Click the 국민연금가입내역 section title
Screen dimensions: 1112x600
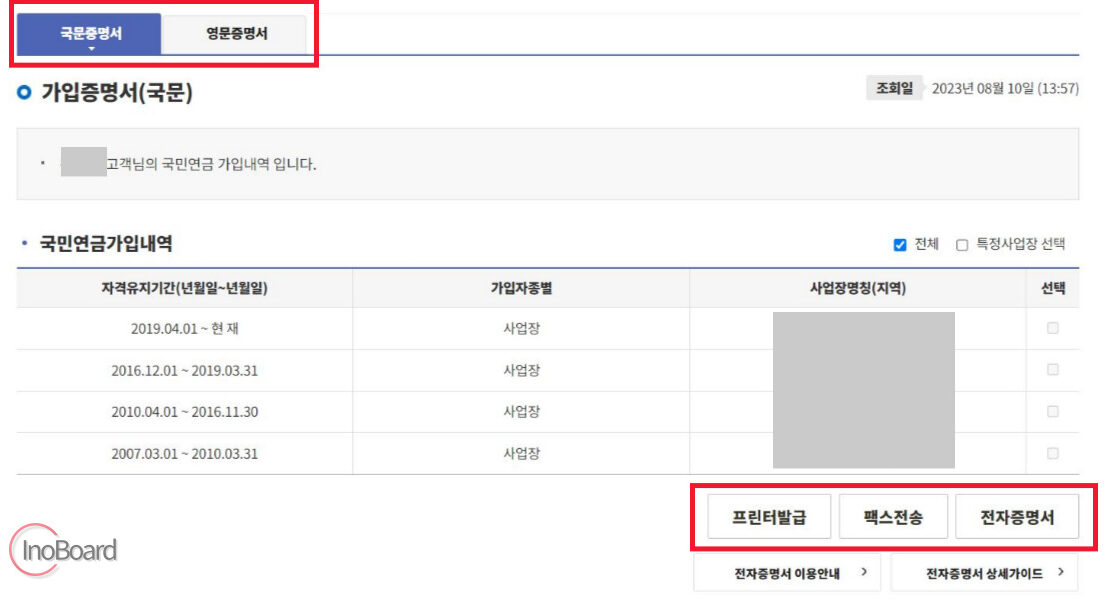(x=106, y=244)
